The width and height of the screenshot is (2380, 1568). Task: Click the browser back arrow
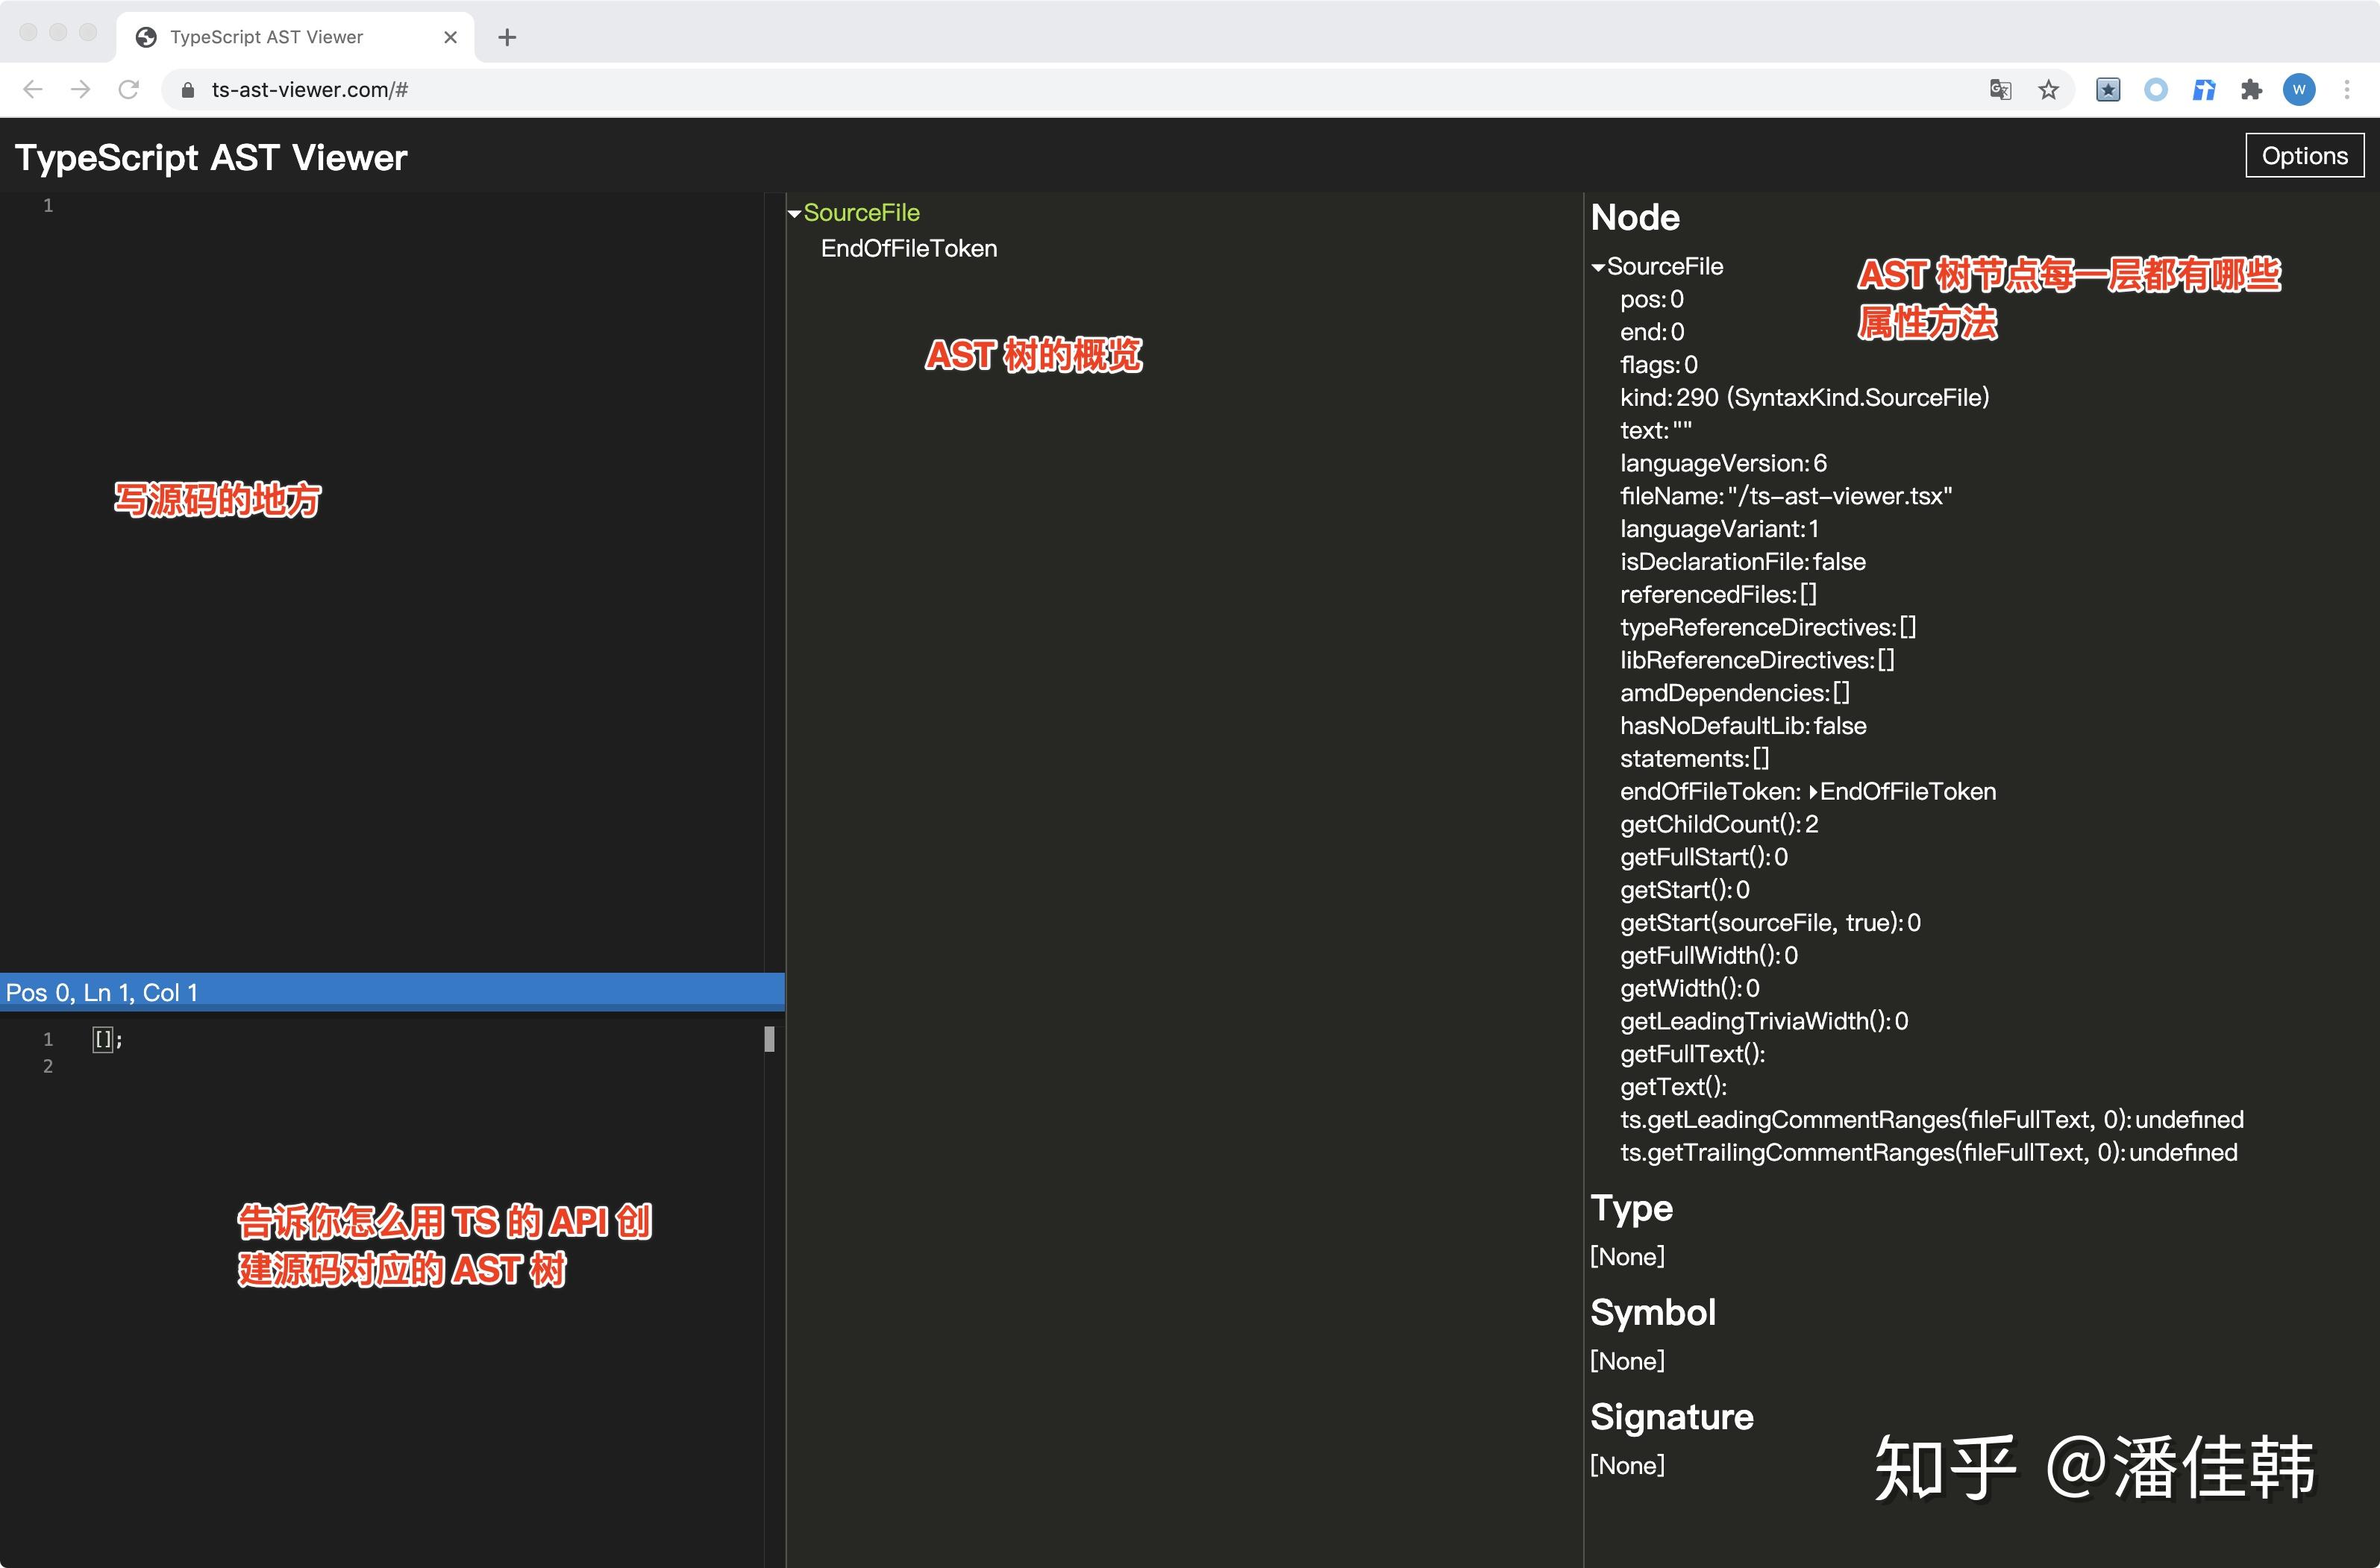33,90
